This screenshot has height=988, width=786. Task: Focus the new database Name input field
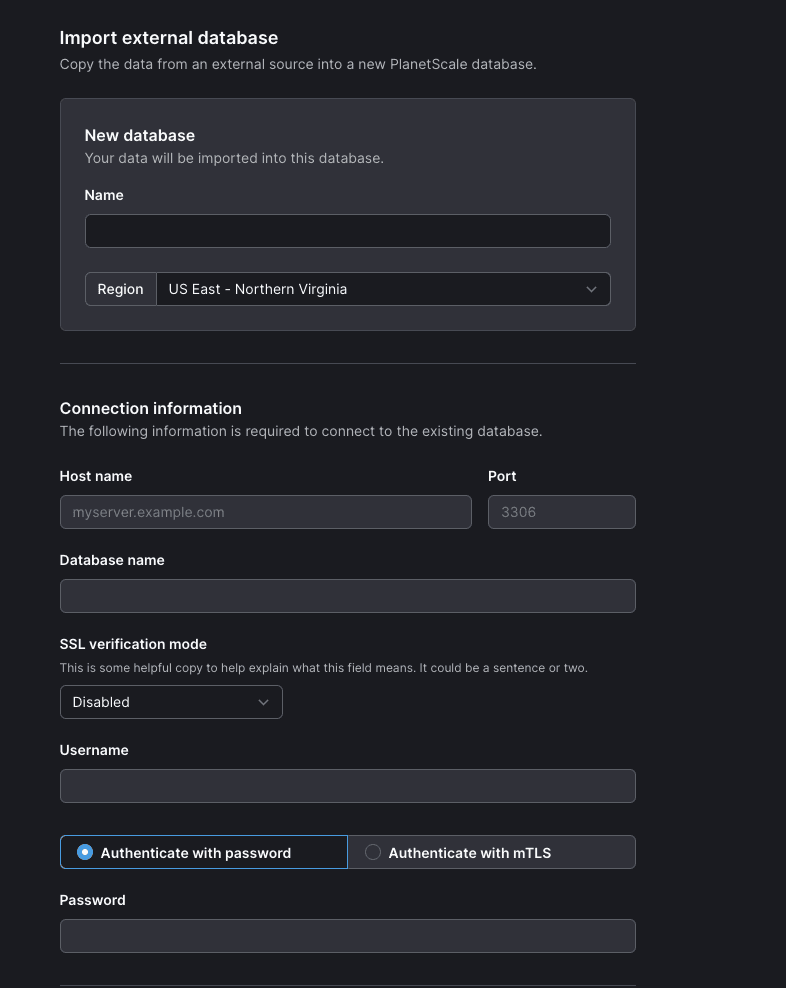click(x=348, y=231)
